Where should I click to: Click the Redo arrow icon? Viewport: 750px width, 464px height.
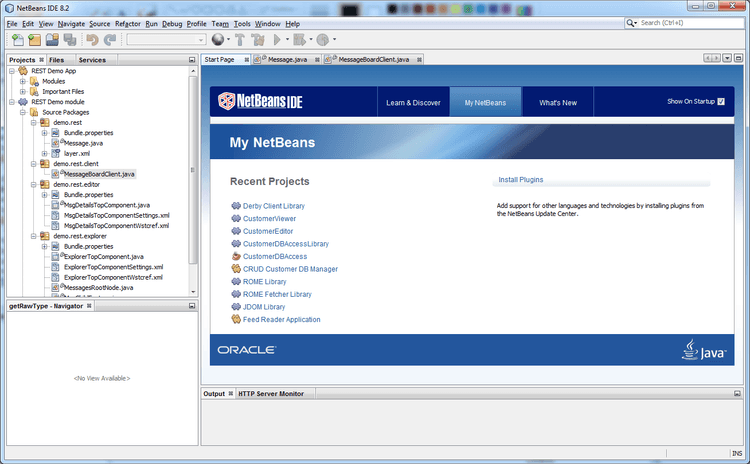(x=110, y=40)
